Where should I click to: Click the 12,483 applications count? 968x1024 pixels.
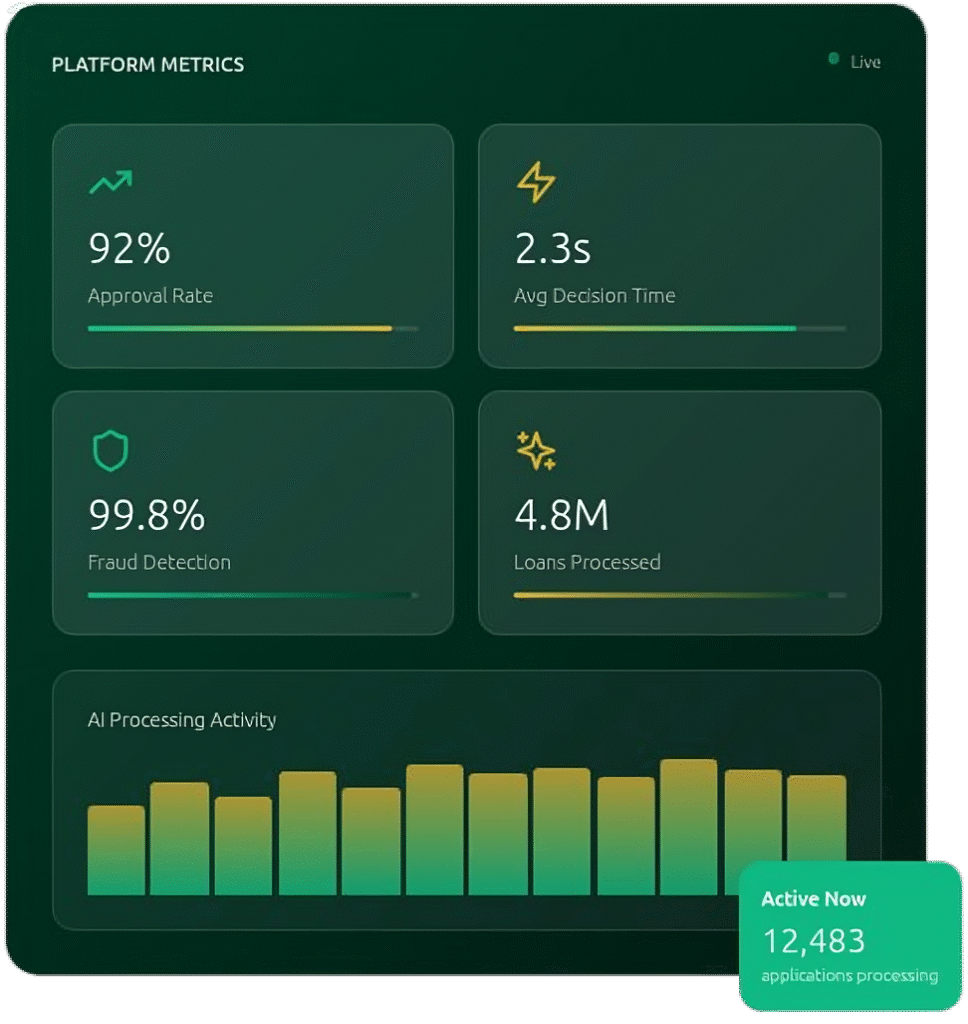coord(814,941)
